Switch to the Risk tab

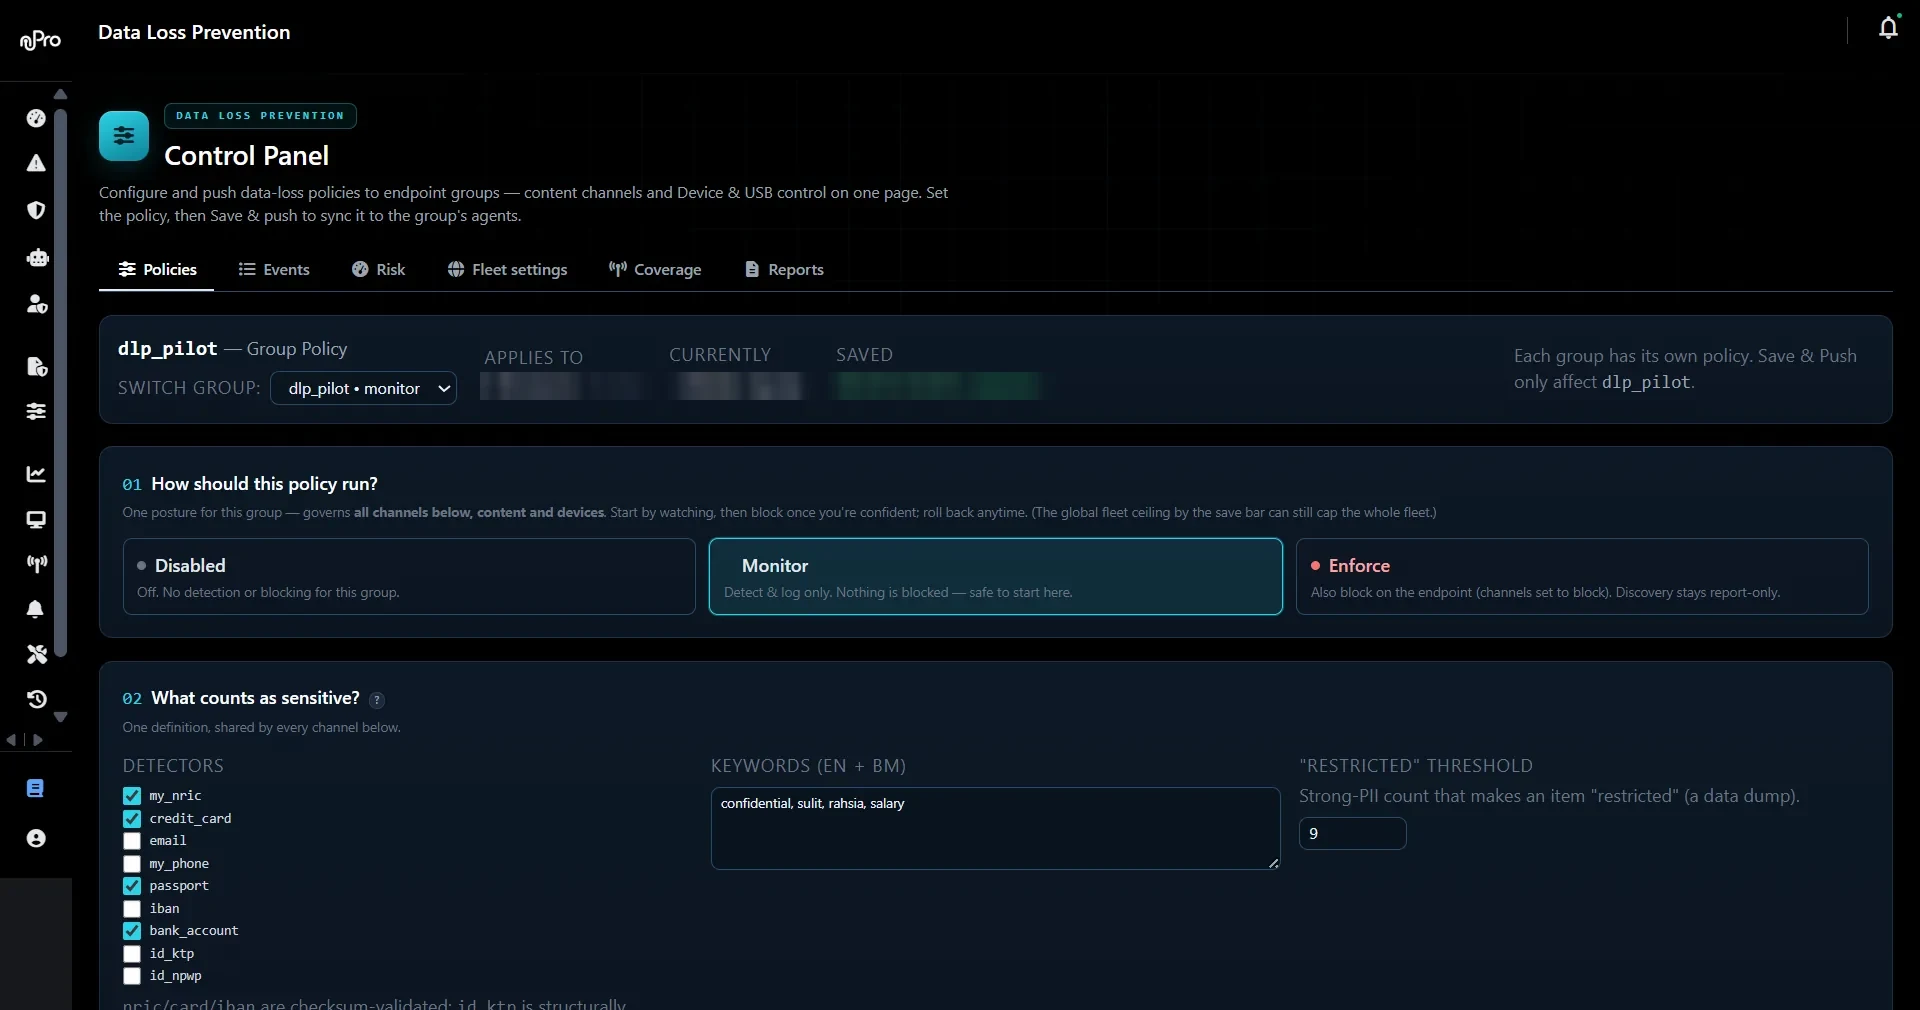(x=378, y=270)
